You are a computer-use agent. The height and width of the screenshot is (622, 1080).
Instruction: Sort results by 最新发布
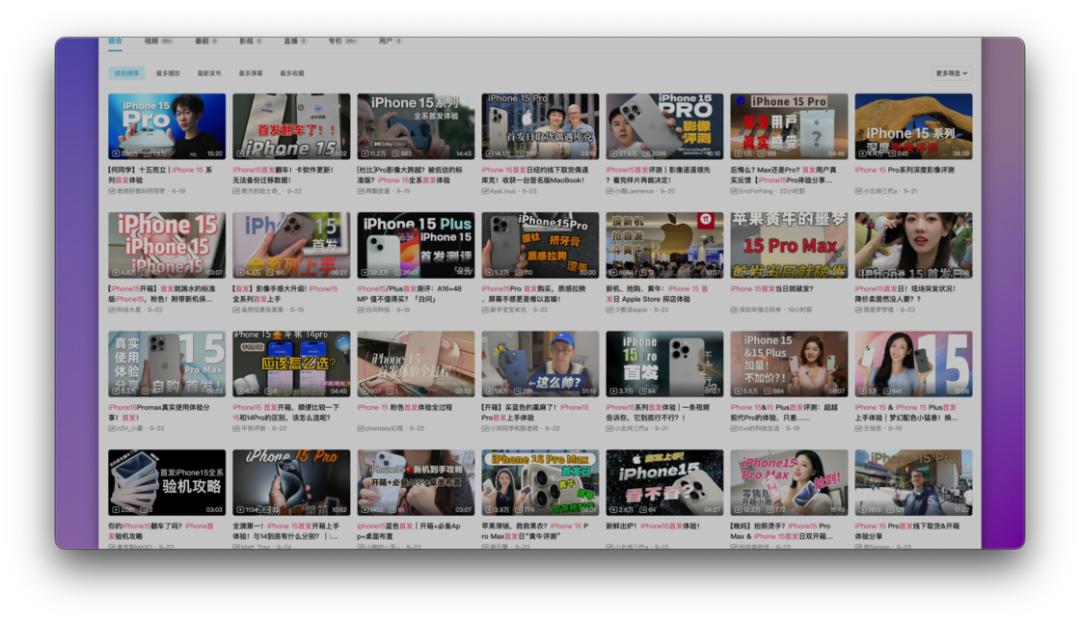[209, 73]
